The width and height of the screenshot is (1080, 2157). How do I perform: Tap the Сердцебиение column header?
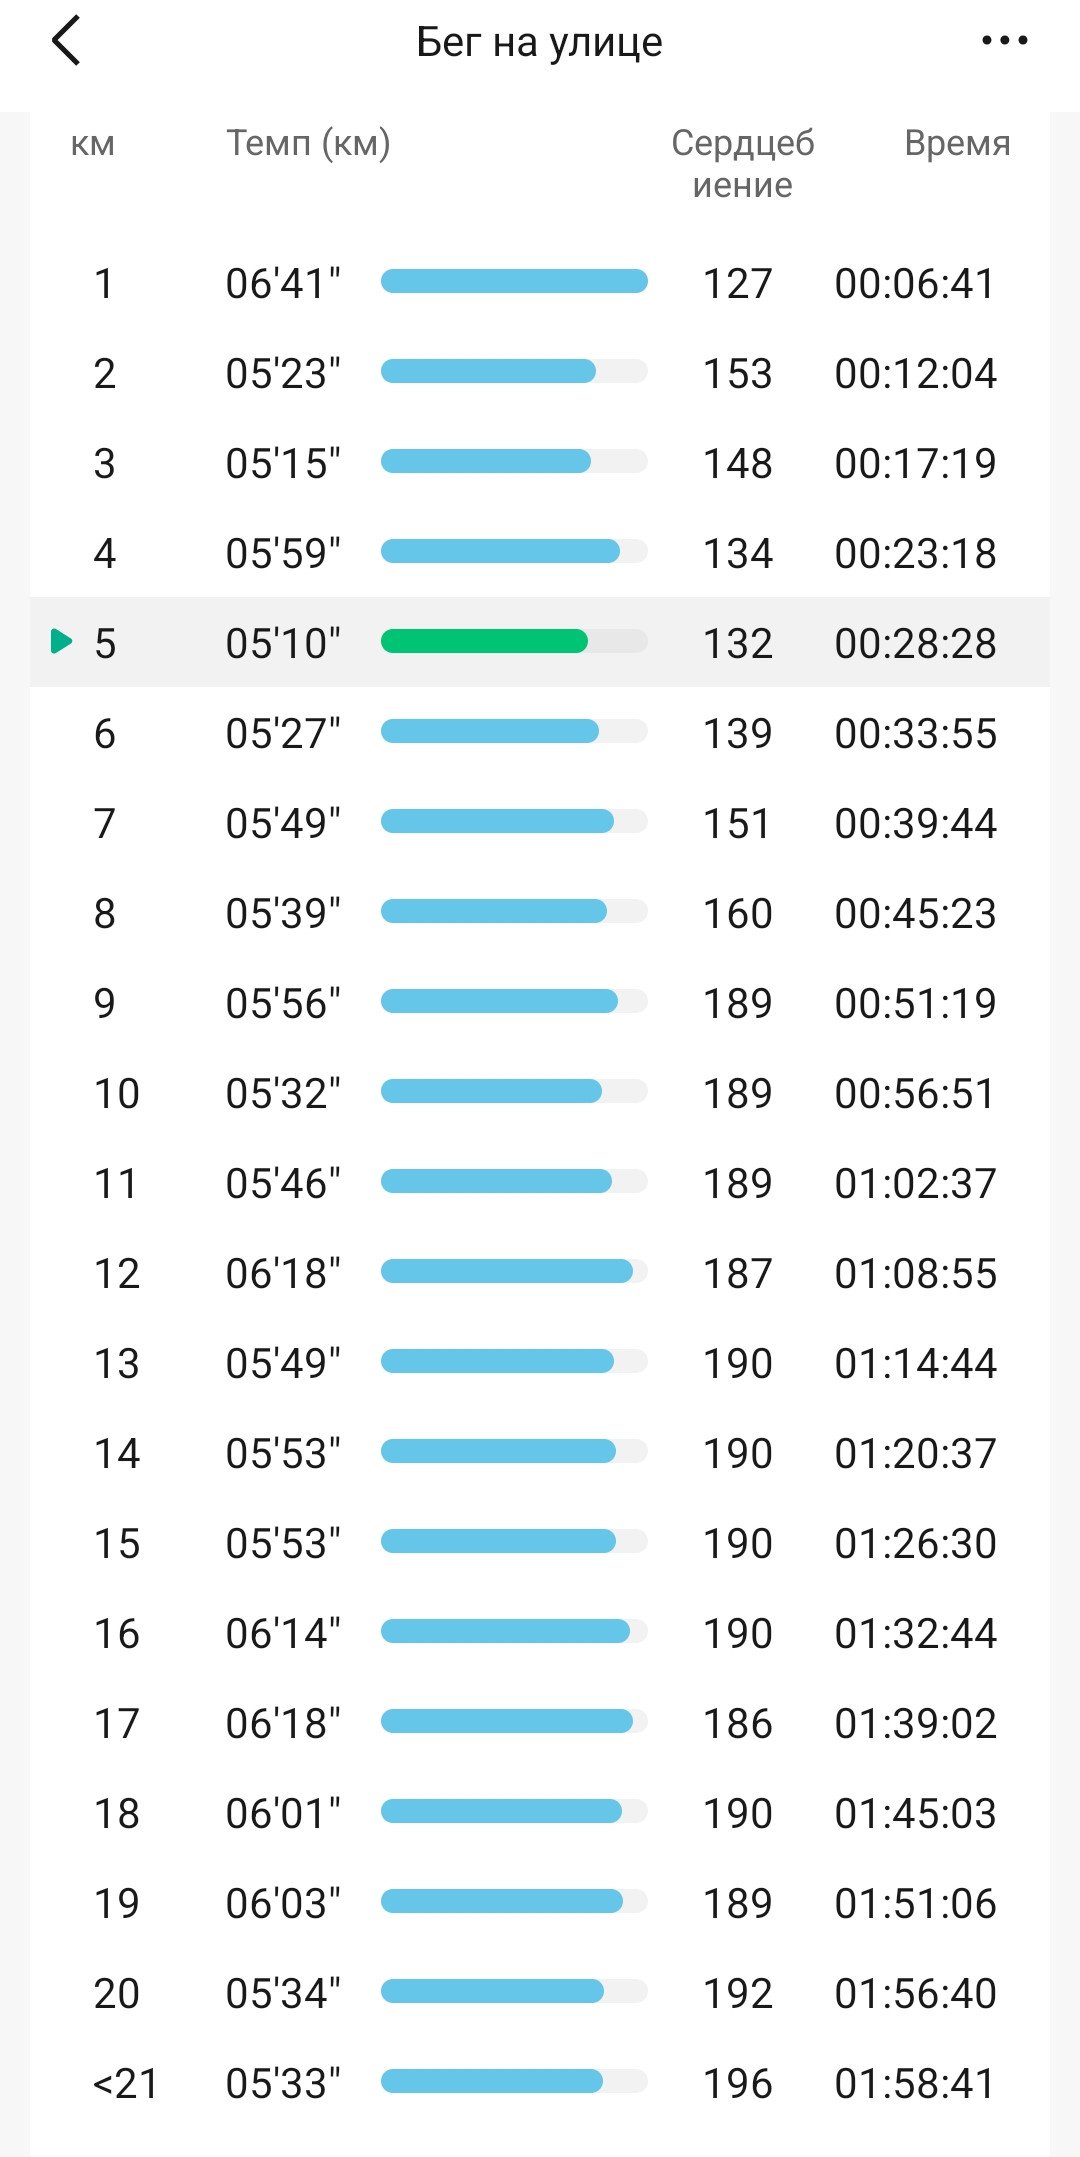[742, 164]
